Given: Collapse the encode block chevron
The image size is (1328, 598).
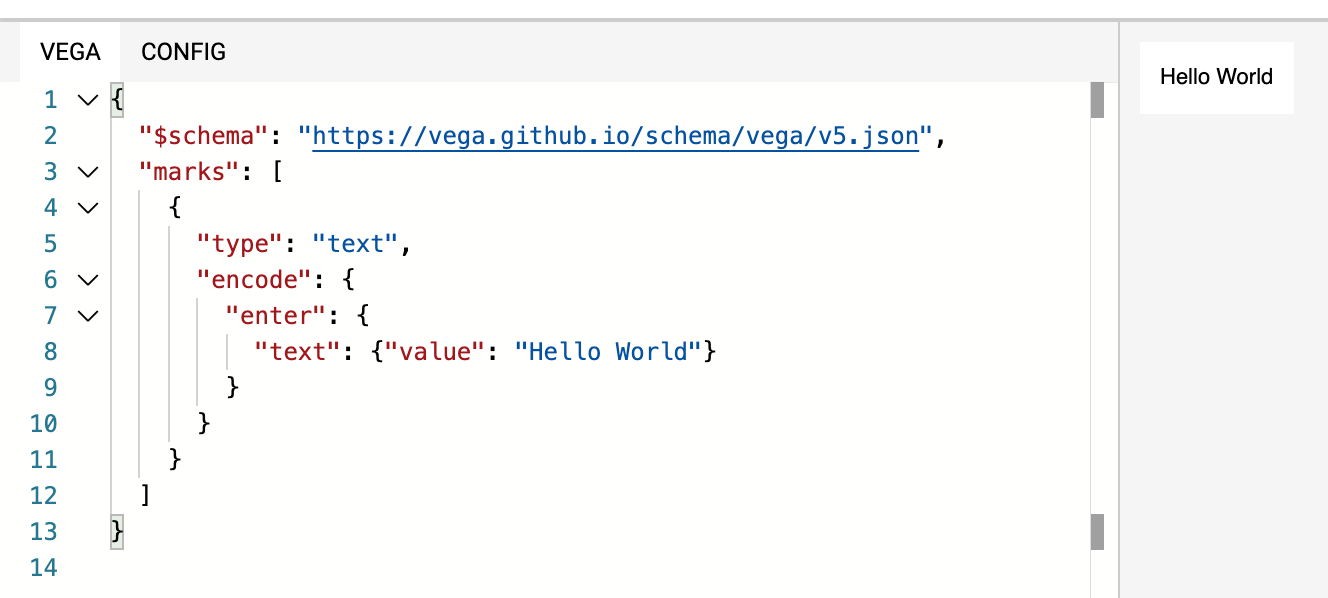Looking at the screenshot, I should [88, 280].
